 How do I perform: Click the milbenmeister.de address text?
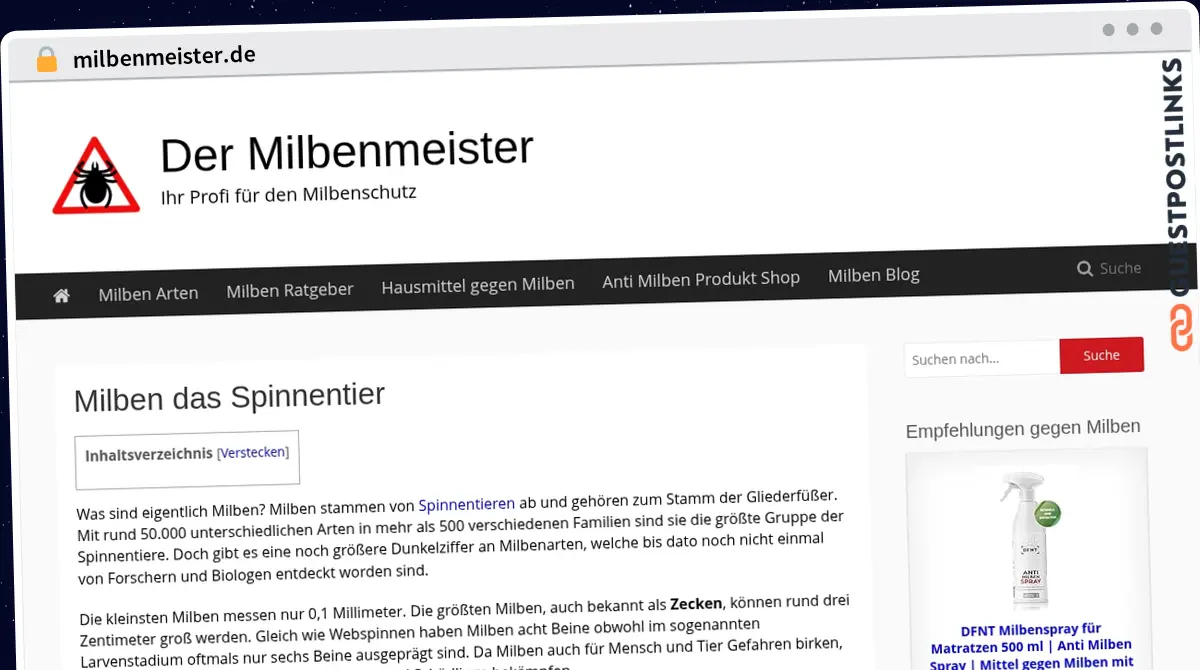pos(164,57)
